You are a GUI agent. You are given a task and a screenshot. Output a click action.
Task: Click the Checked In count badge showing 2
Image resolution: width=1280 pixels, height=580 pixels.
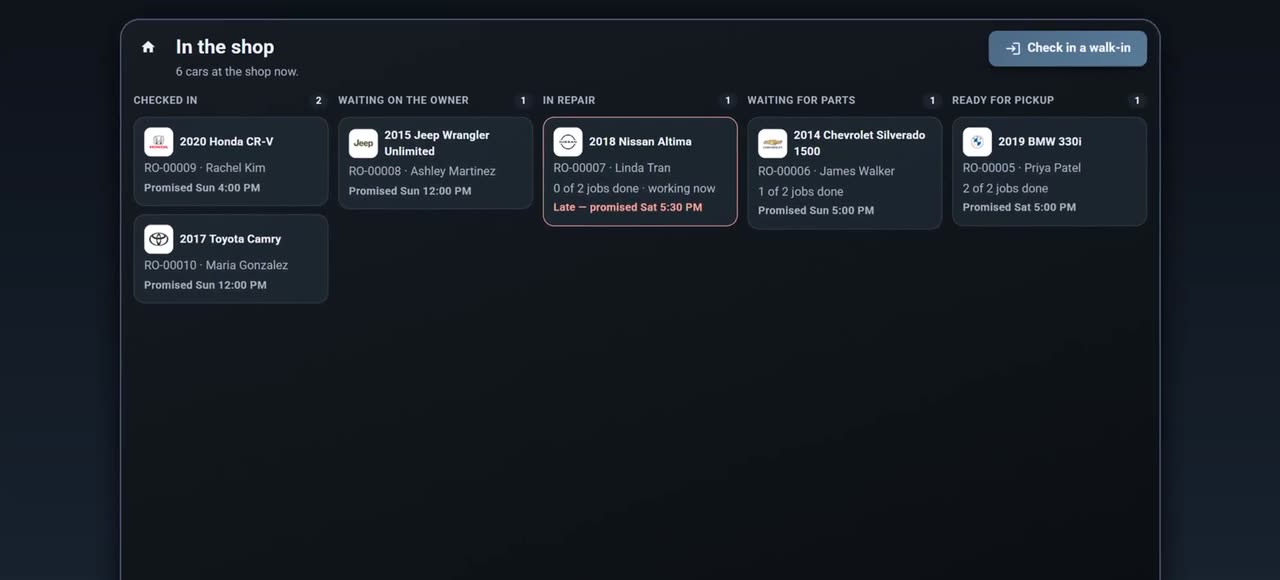pos(319,100)
